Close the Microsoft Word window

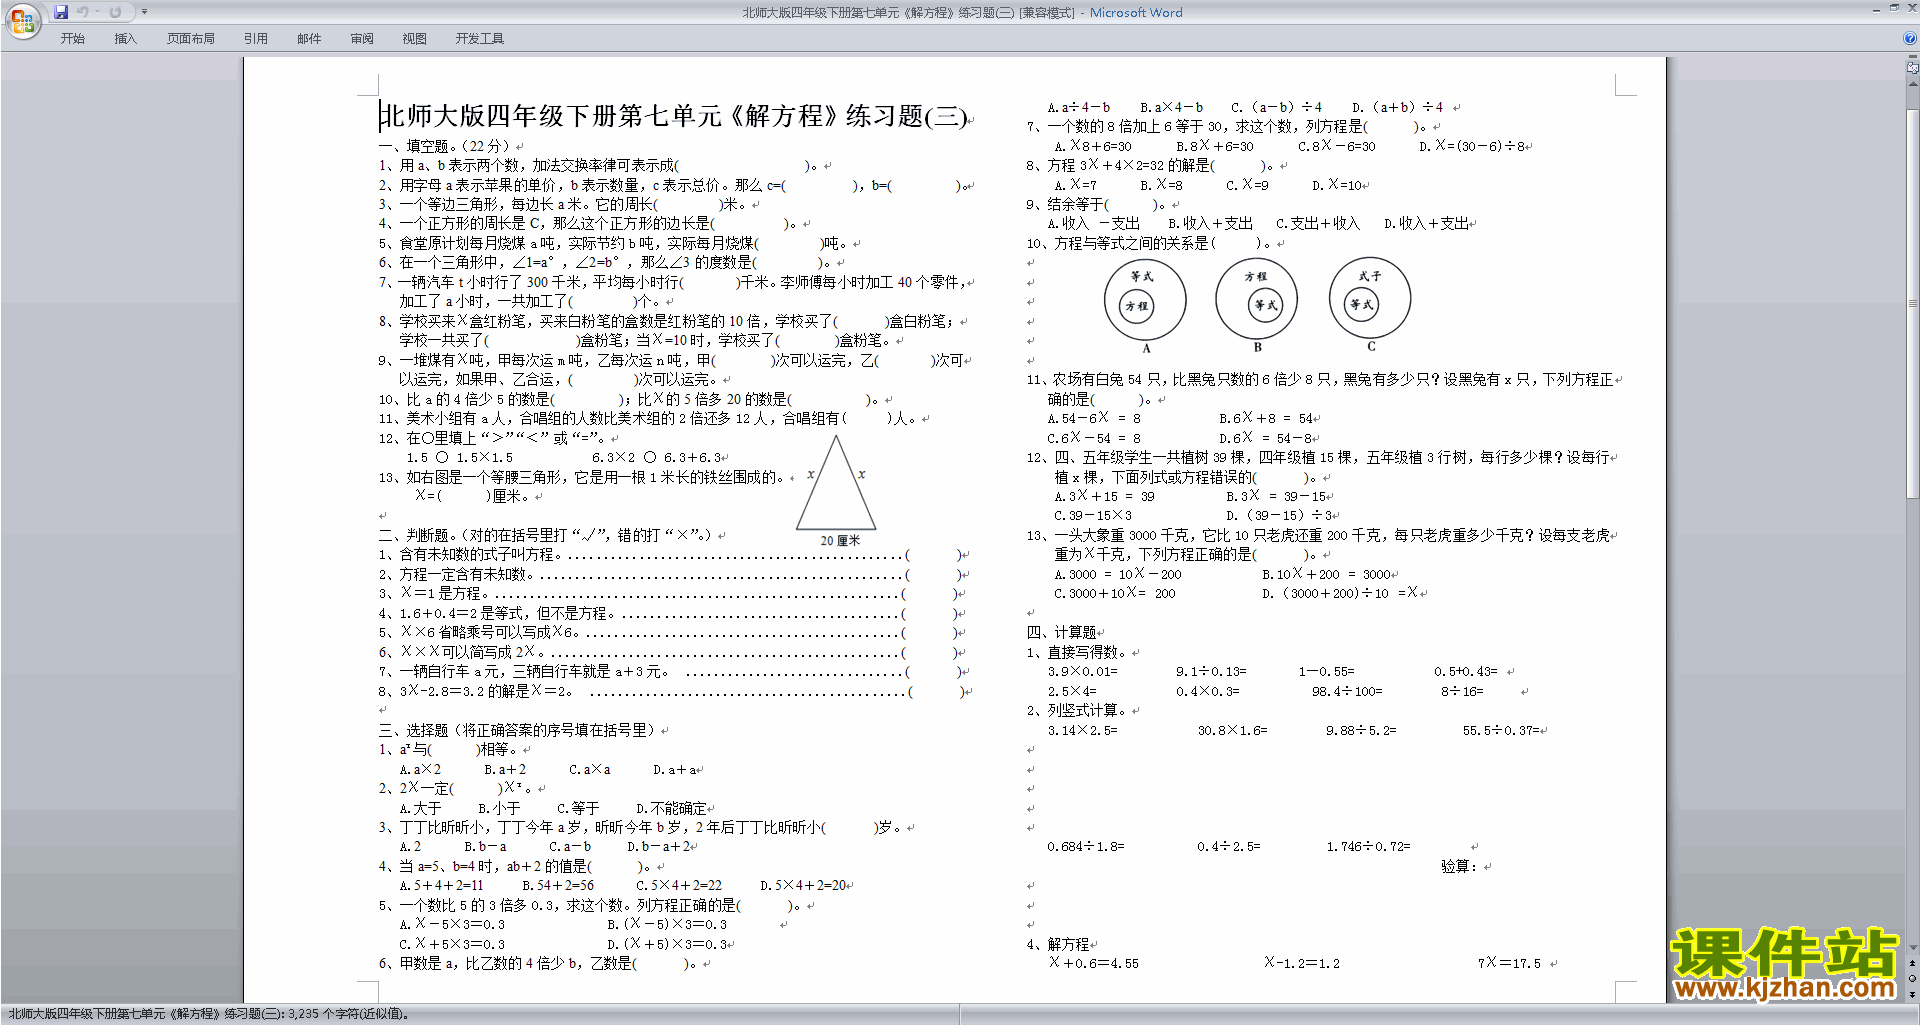point(1911,8)
